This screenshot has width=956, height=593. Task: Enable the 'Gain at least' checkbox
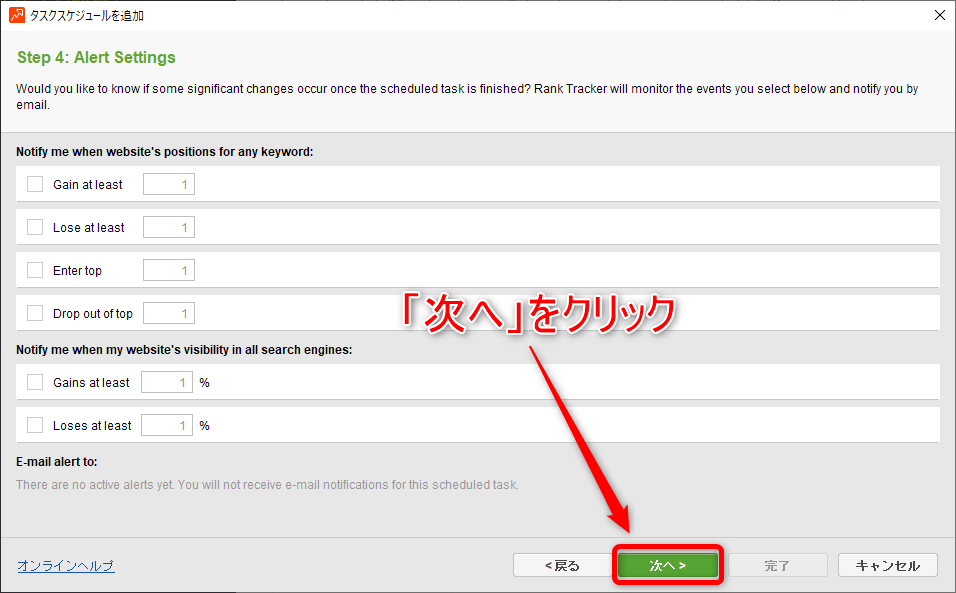(x=35, y=184)
